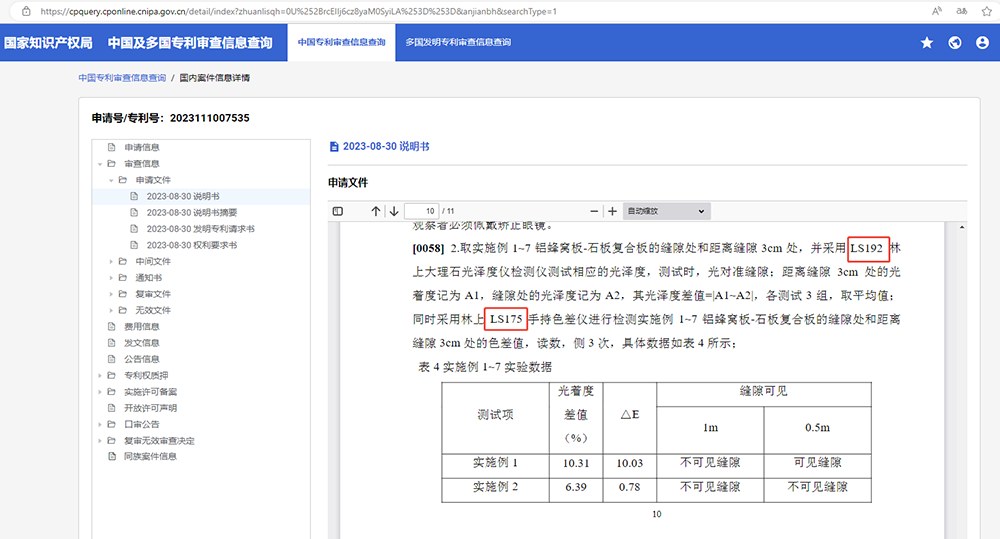Click the read aloud icon in the address bar
Screen dimensions: 1000x539
click(x=937, y=11)
